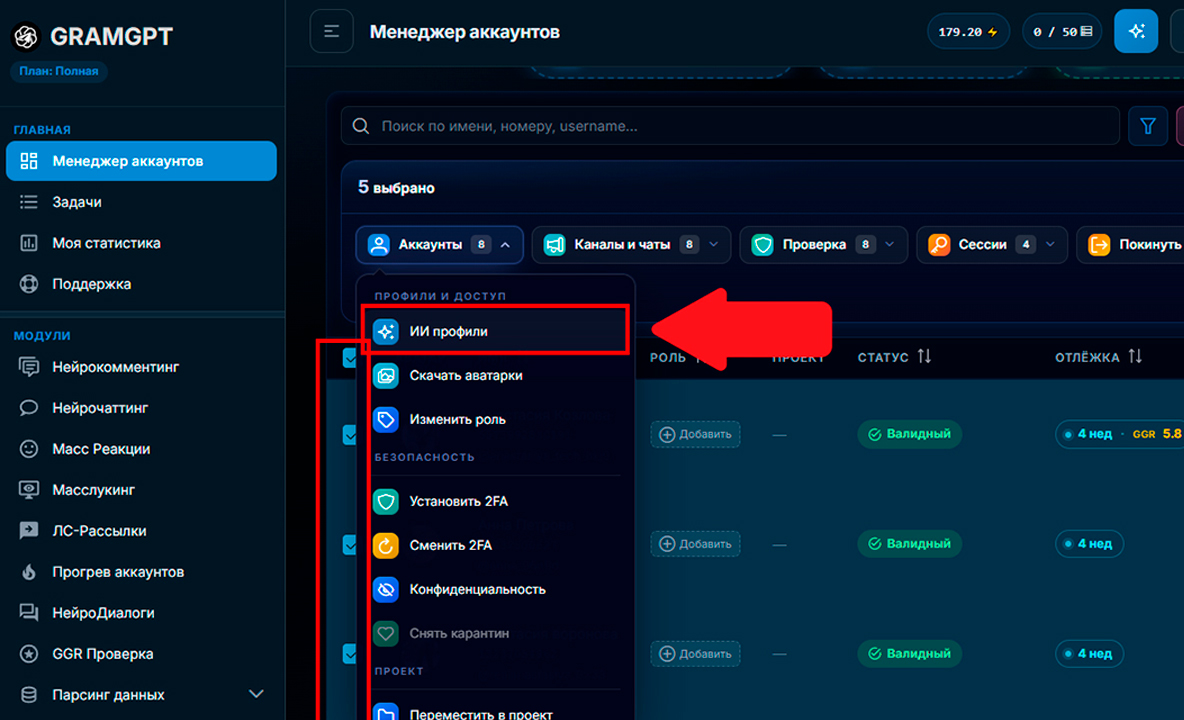Image resolution: width=1184 pixels, height=720 pixels.
Task: Open Задачи from the sidebar
Action: coord(141,202)
